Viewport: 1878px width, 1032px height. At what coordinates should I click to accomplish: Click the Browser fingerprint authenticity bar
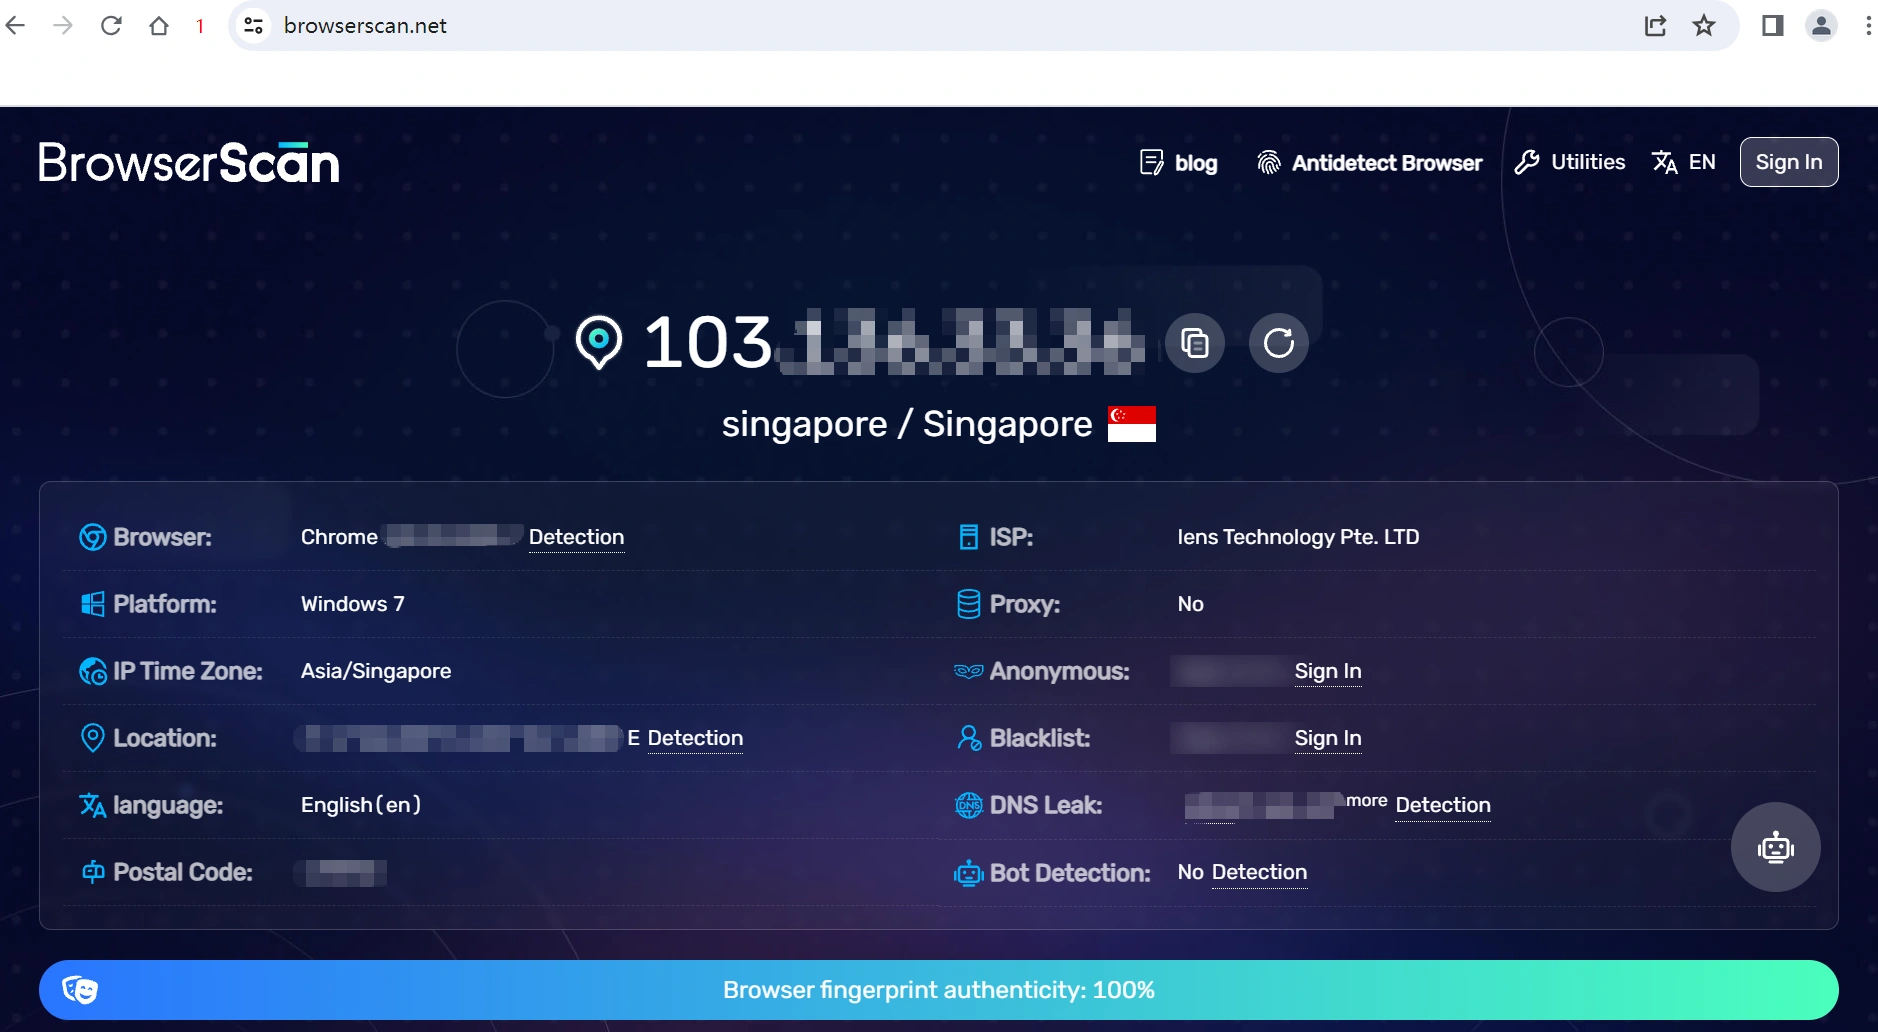pos(939,990)
